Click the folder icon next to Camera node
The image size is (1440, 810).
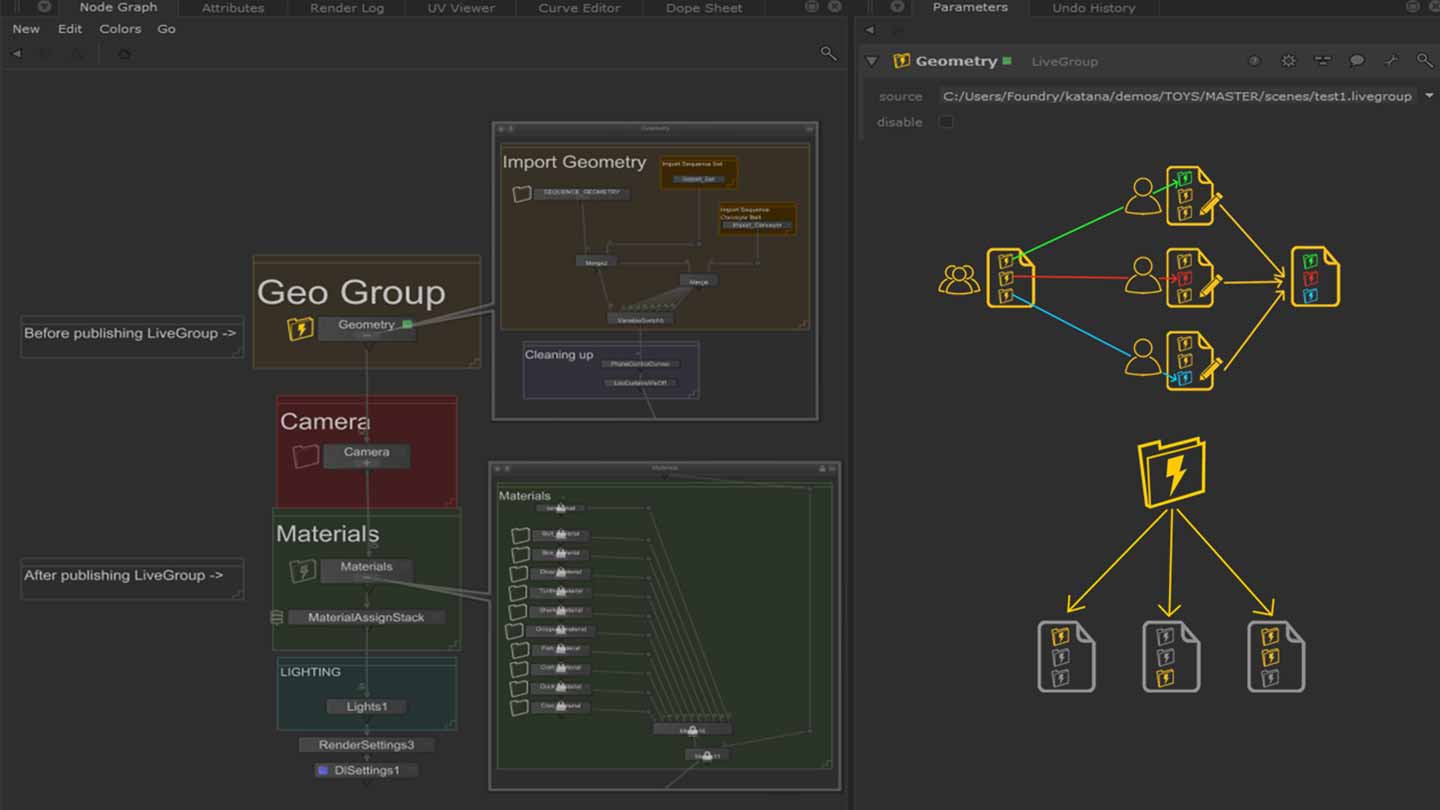306,456
